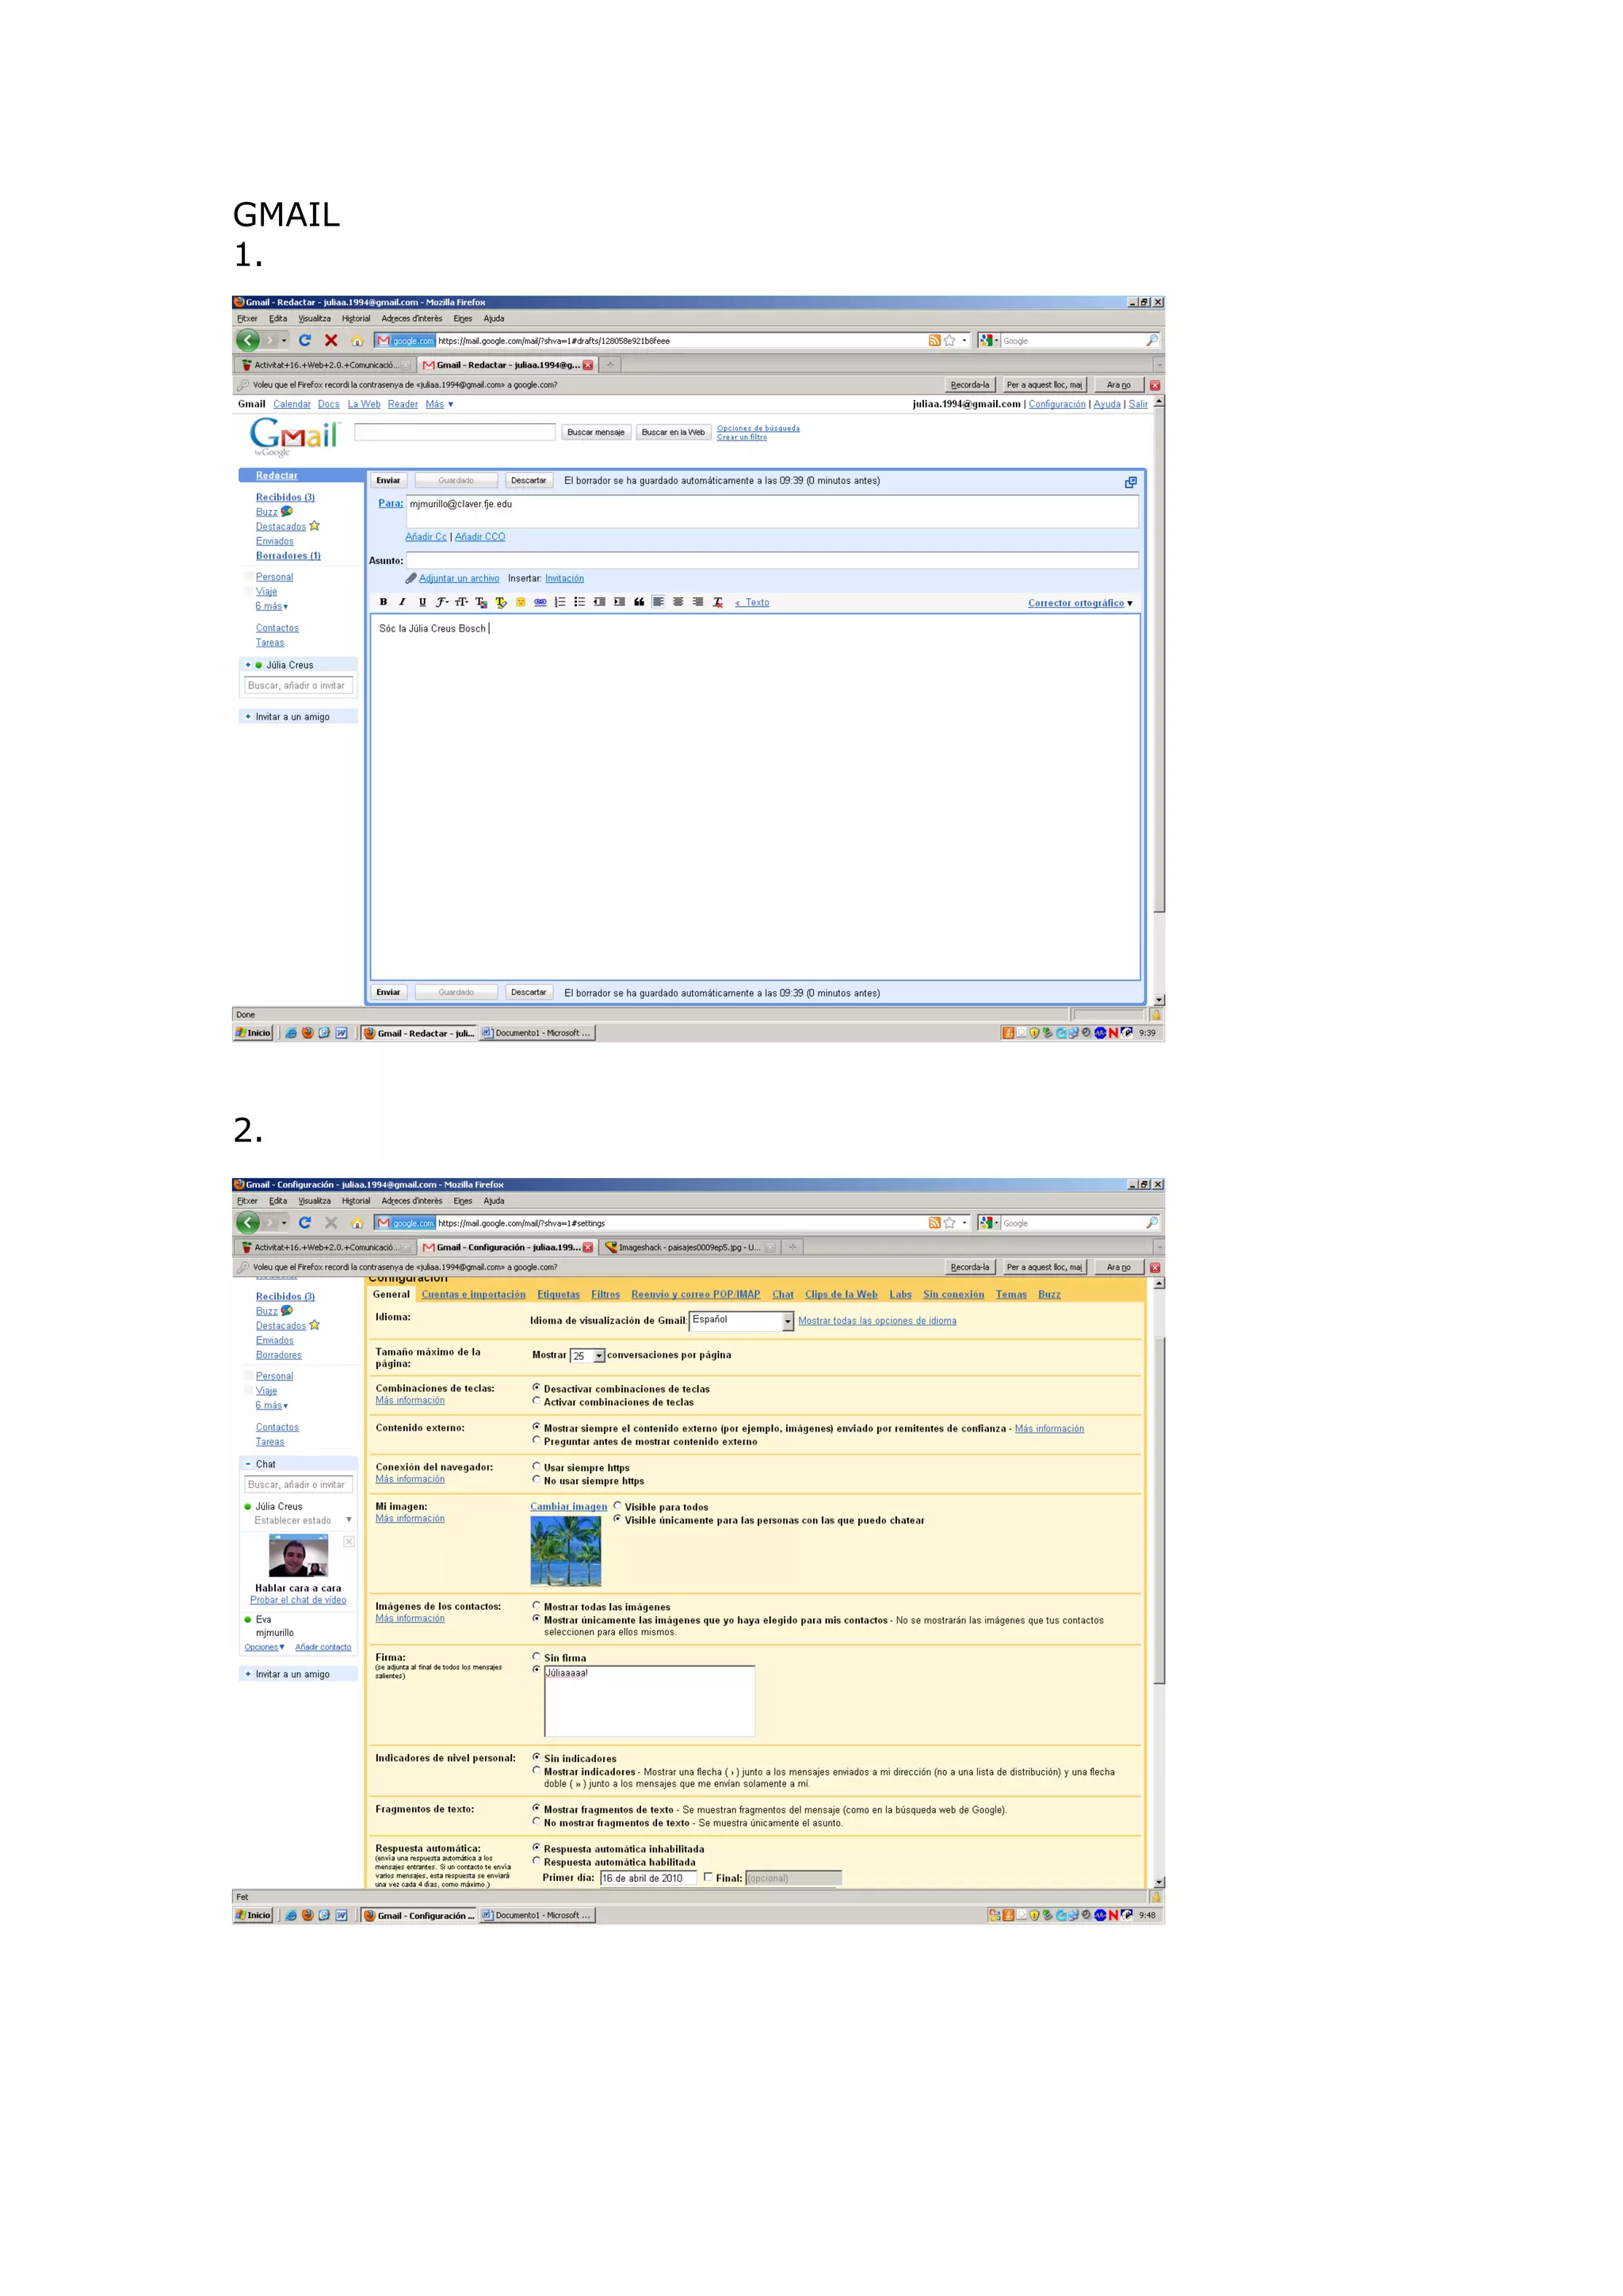Screen dimensions: 1623x2296
Task: Switch to the 'Filtros' settings tab
Action: (x=605, y=1294)
